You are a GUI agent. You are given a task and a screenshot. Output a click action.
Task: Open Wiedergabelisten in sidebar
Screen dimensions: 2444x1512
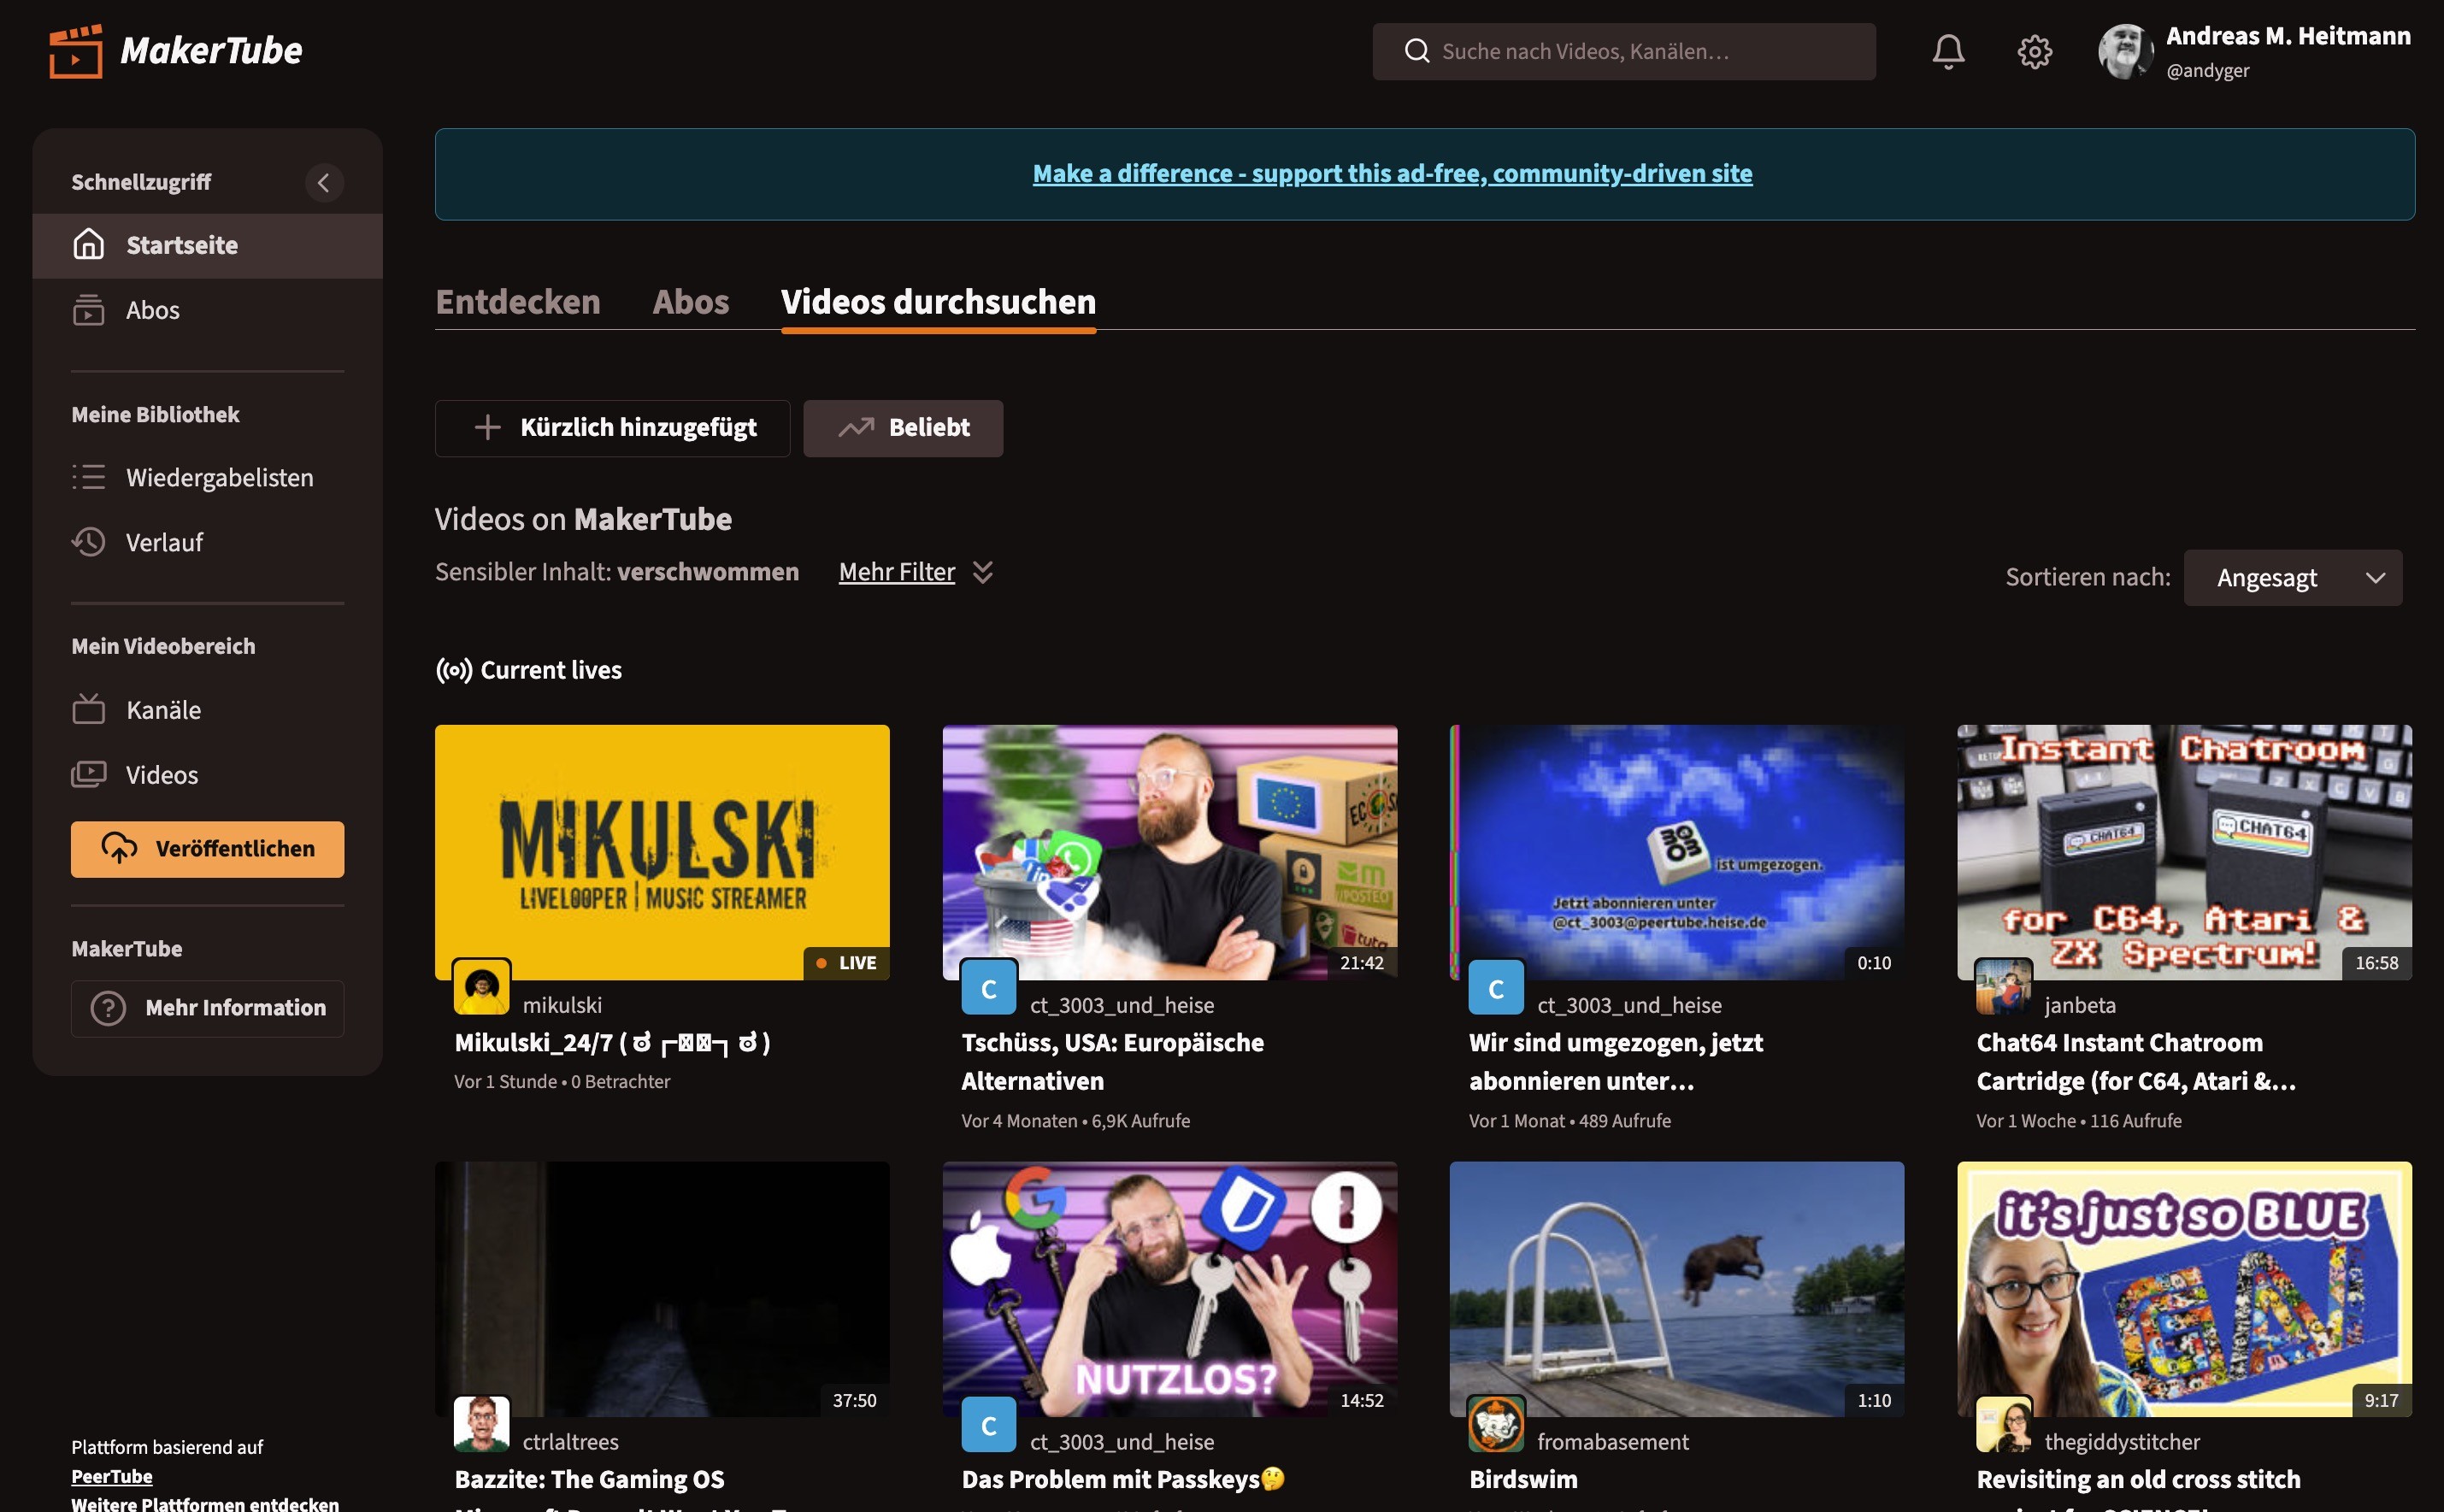[x=219, y=477]
